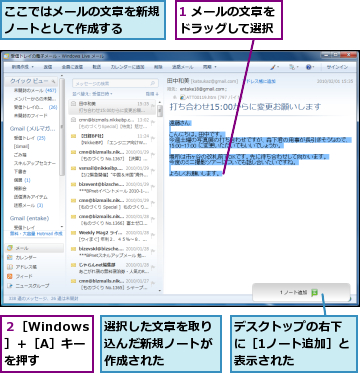This screenshot has height=373, width=360.
Task: Collapse the Gmail (メルマガ...) account header
Action: coord(32,129)
